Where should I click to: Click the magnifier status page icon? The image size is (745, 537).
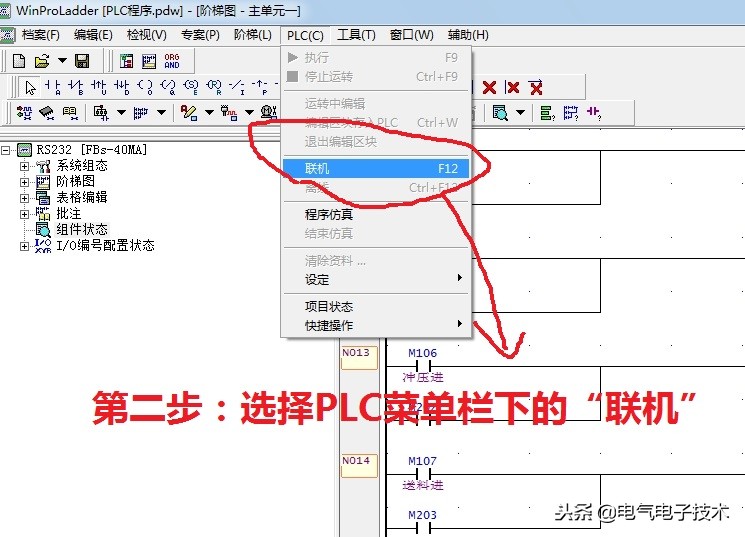(500, 113)
